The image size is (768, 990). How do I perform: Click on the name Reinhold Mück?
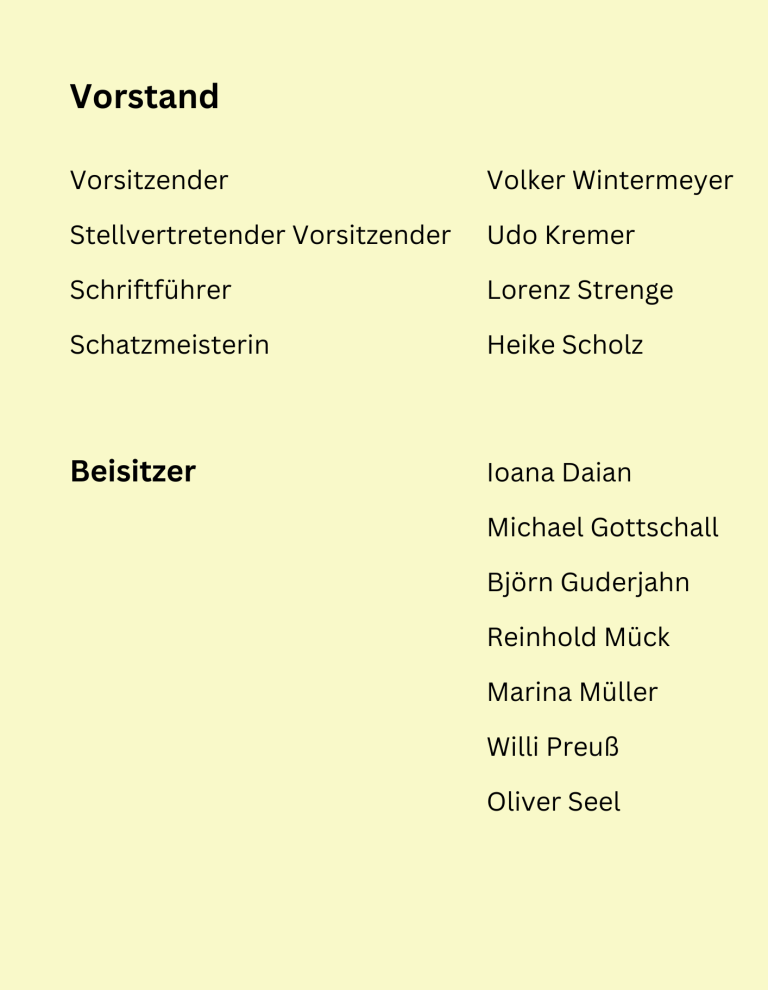(578, 638)
